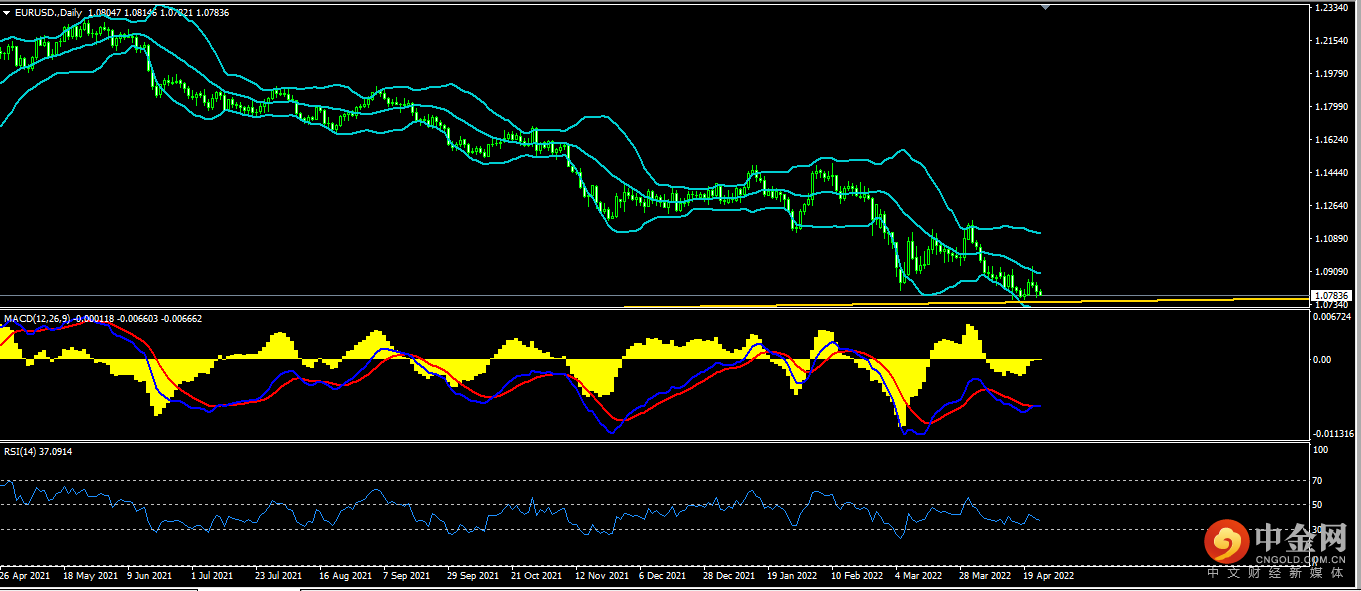The height and width of the screenshot is (591, 1361).
Task: Select the MACD(12,26,9) indicator label
Action: [36, 319]
